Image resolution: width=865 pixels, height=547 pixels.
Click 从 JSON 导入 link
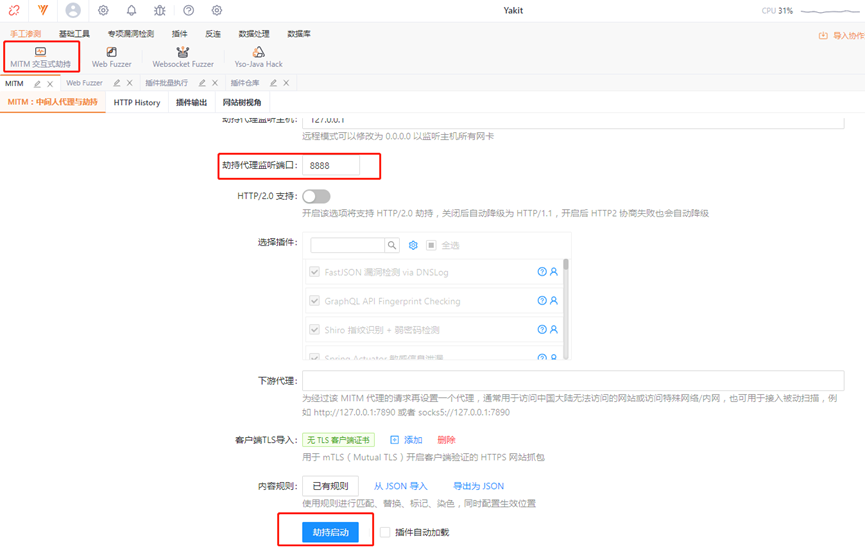pos(401,486)
